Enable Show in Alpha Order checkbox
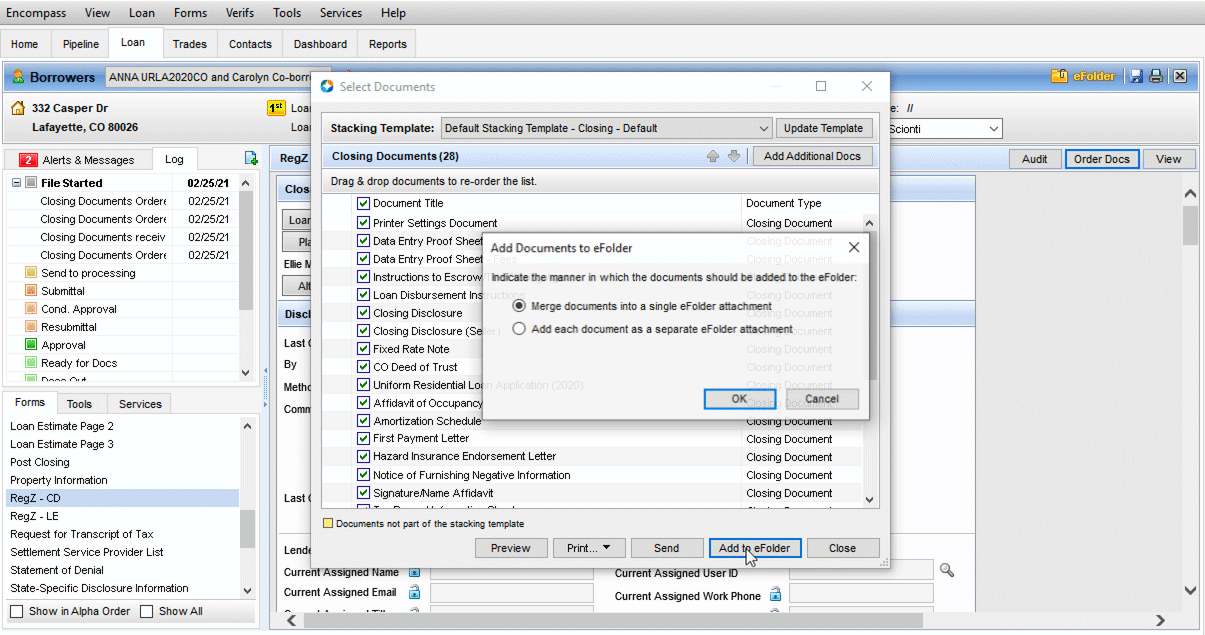 pos(17,611)
